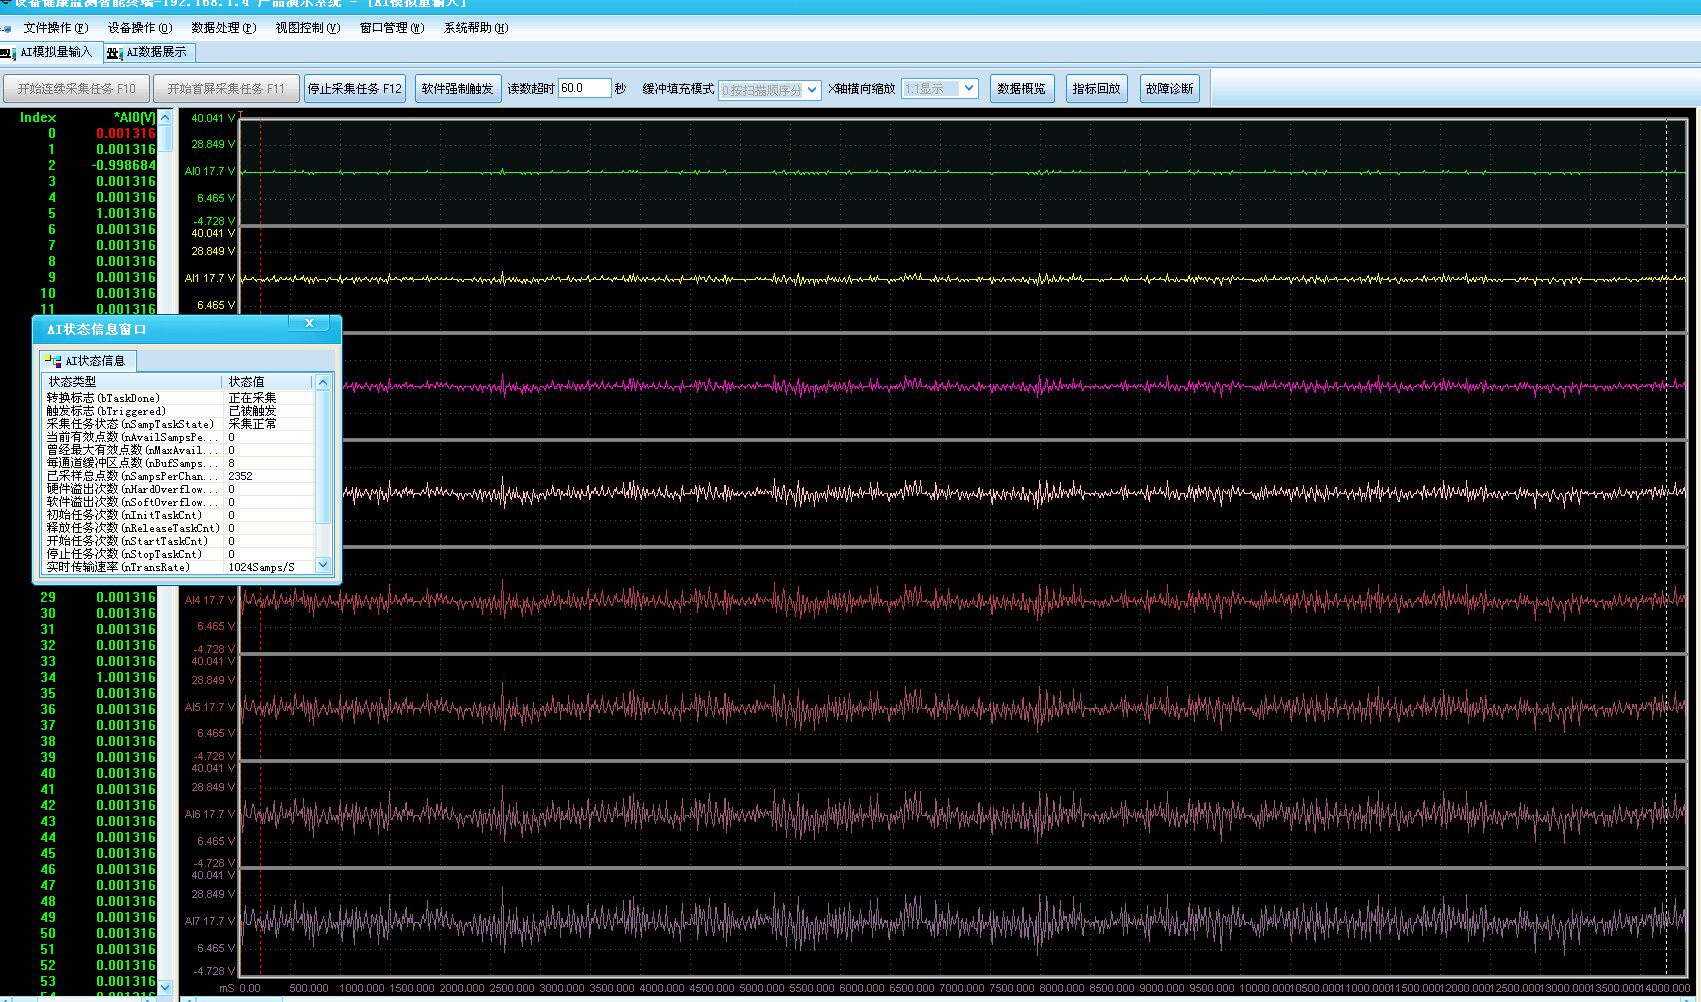This screenshot has width=1701, height=1002.
Task: Click the AI数据展示 tab icon
Action: pos(114,53)
